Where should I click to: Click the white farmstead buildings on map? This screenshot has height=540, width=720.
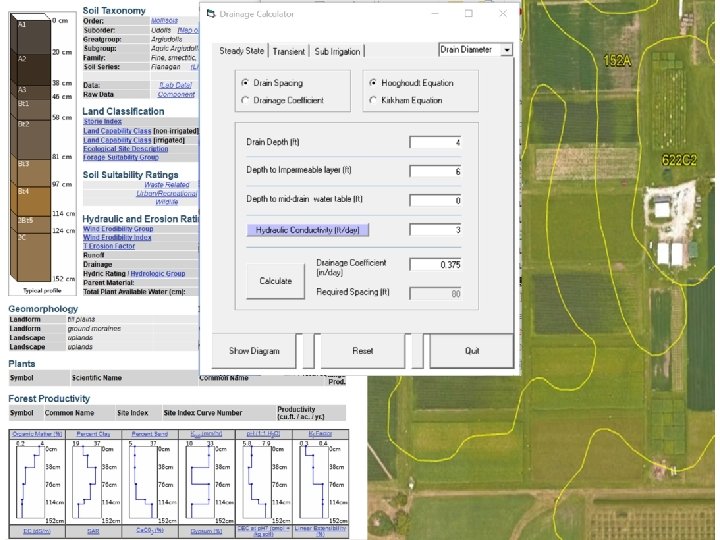click(663, 210)
